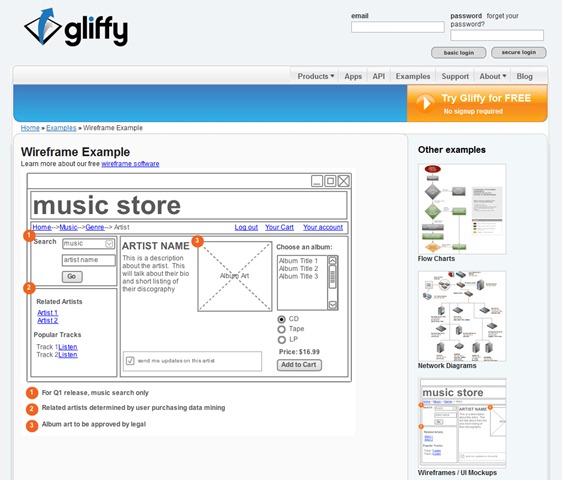Focus the email input field
Viewport: 562px width, 480px height.
pyautogui.click(x=398, y=27)
